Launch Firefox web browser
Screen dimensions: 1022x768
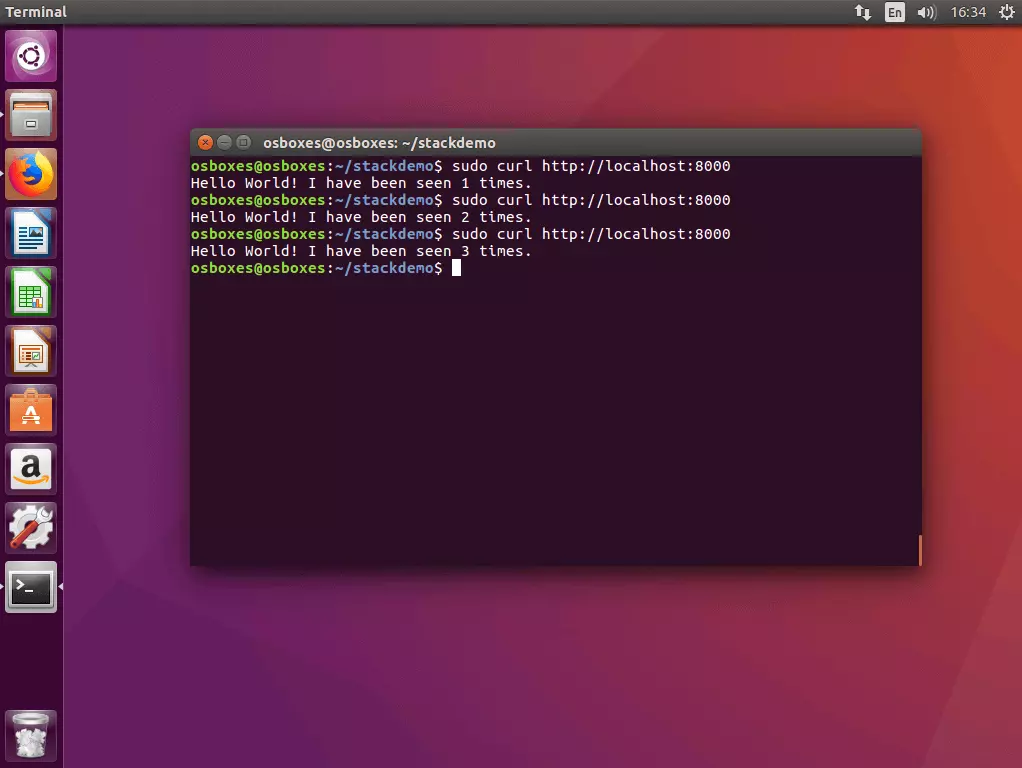pyautogui.click(x=31, y=175)
